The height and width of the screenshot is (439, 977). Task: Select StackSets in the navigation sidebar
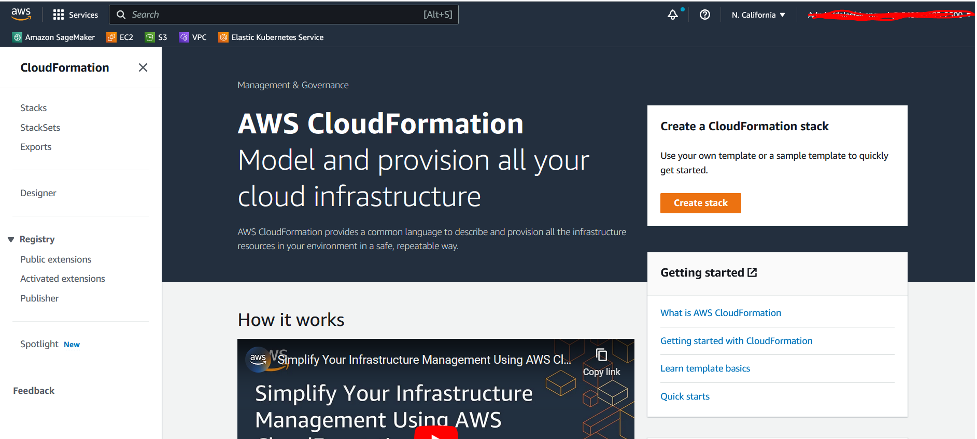40,128
